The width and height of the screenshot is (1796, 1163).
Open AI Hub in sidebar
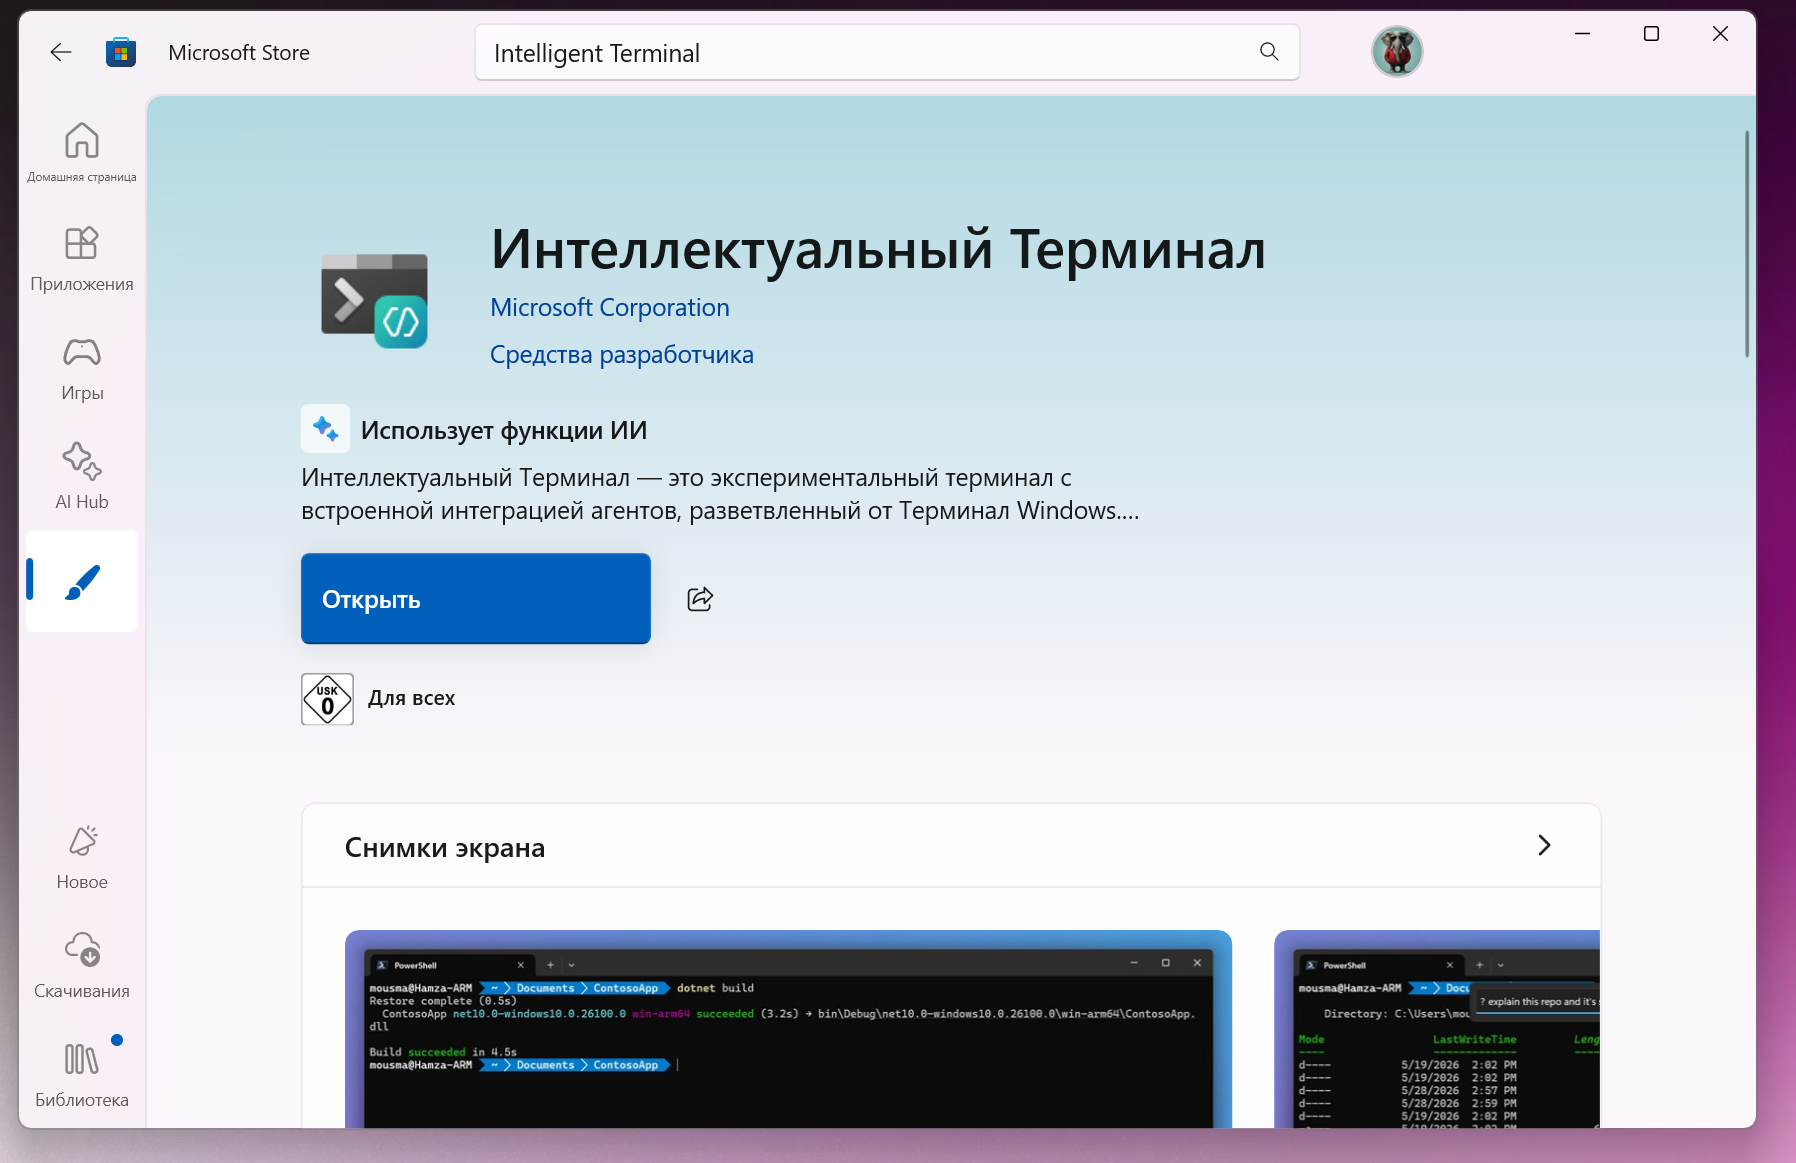click(82, 477)
